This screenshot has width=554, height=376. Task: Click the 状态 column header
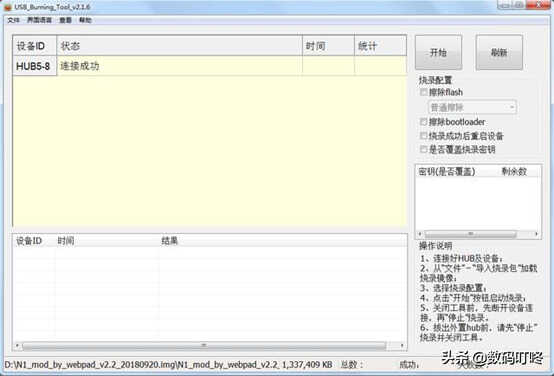179,46
